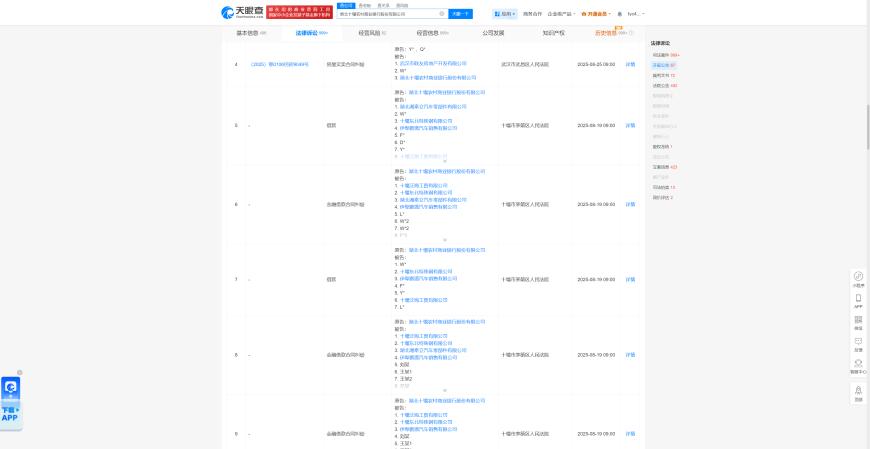
Task: Select the first search-type tab above the search box
Action: point(346,5)
